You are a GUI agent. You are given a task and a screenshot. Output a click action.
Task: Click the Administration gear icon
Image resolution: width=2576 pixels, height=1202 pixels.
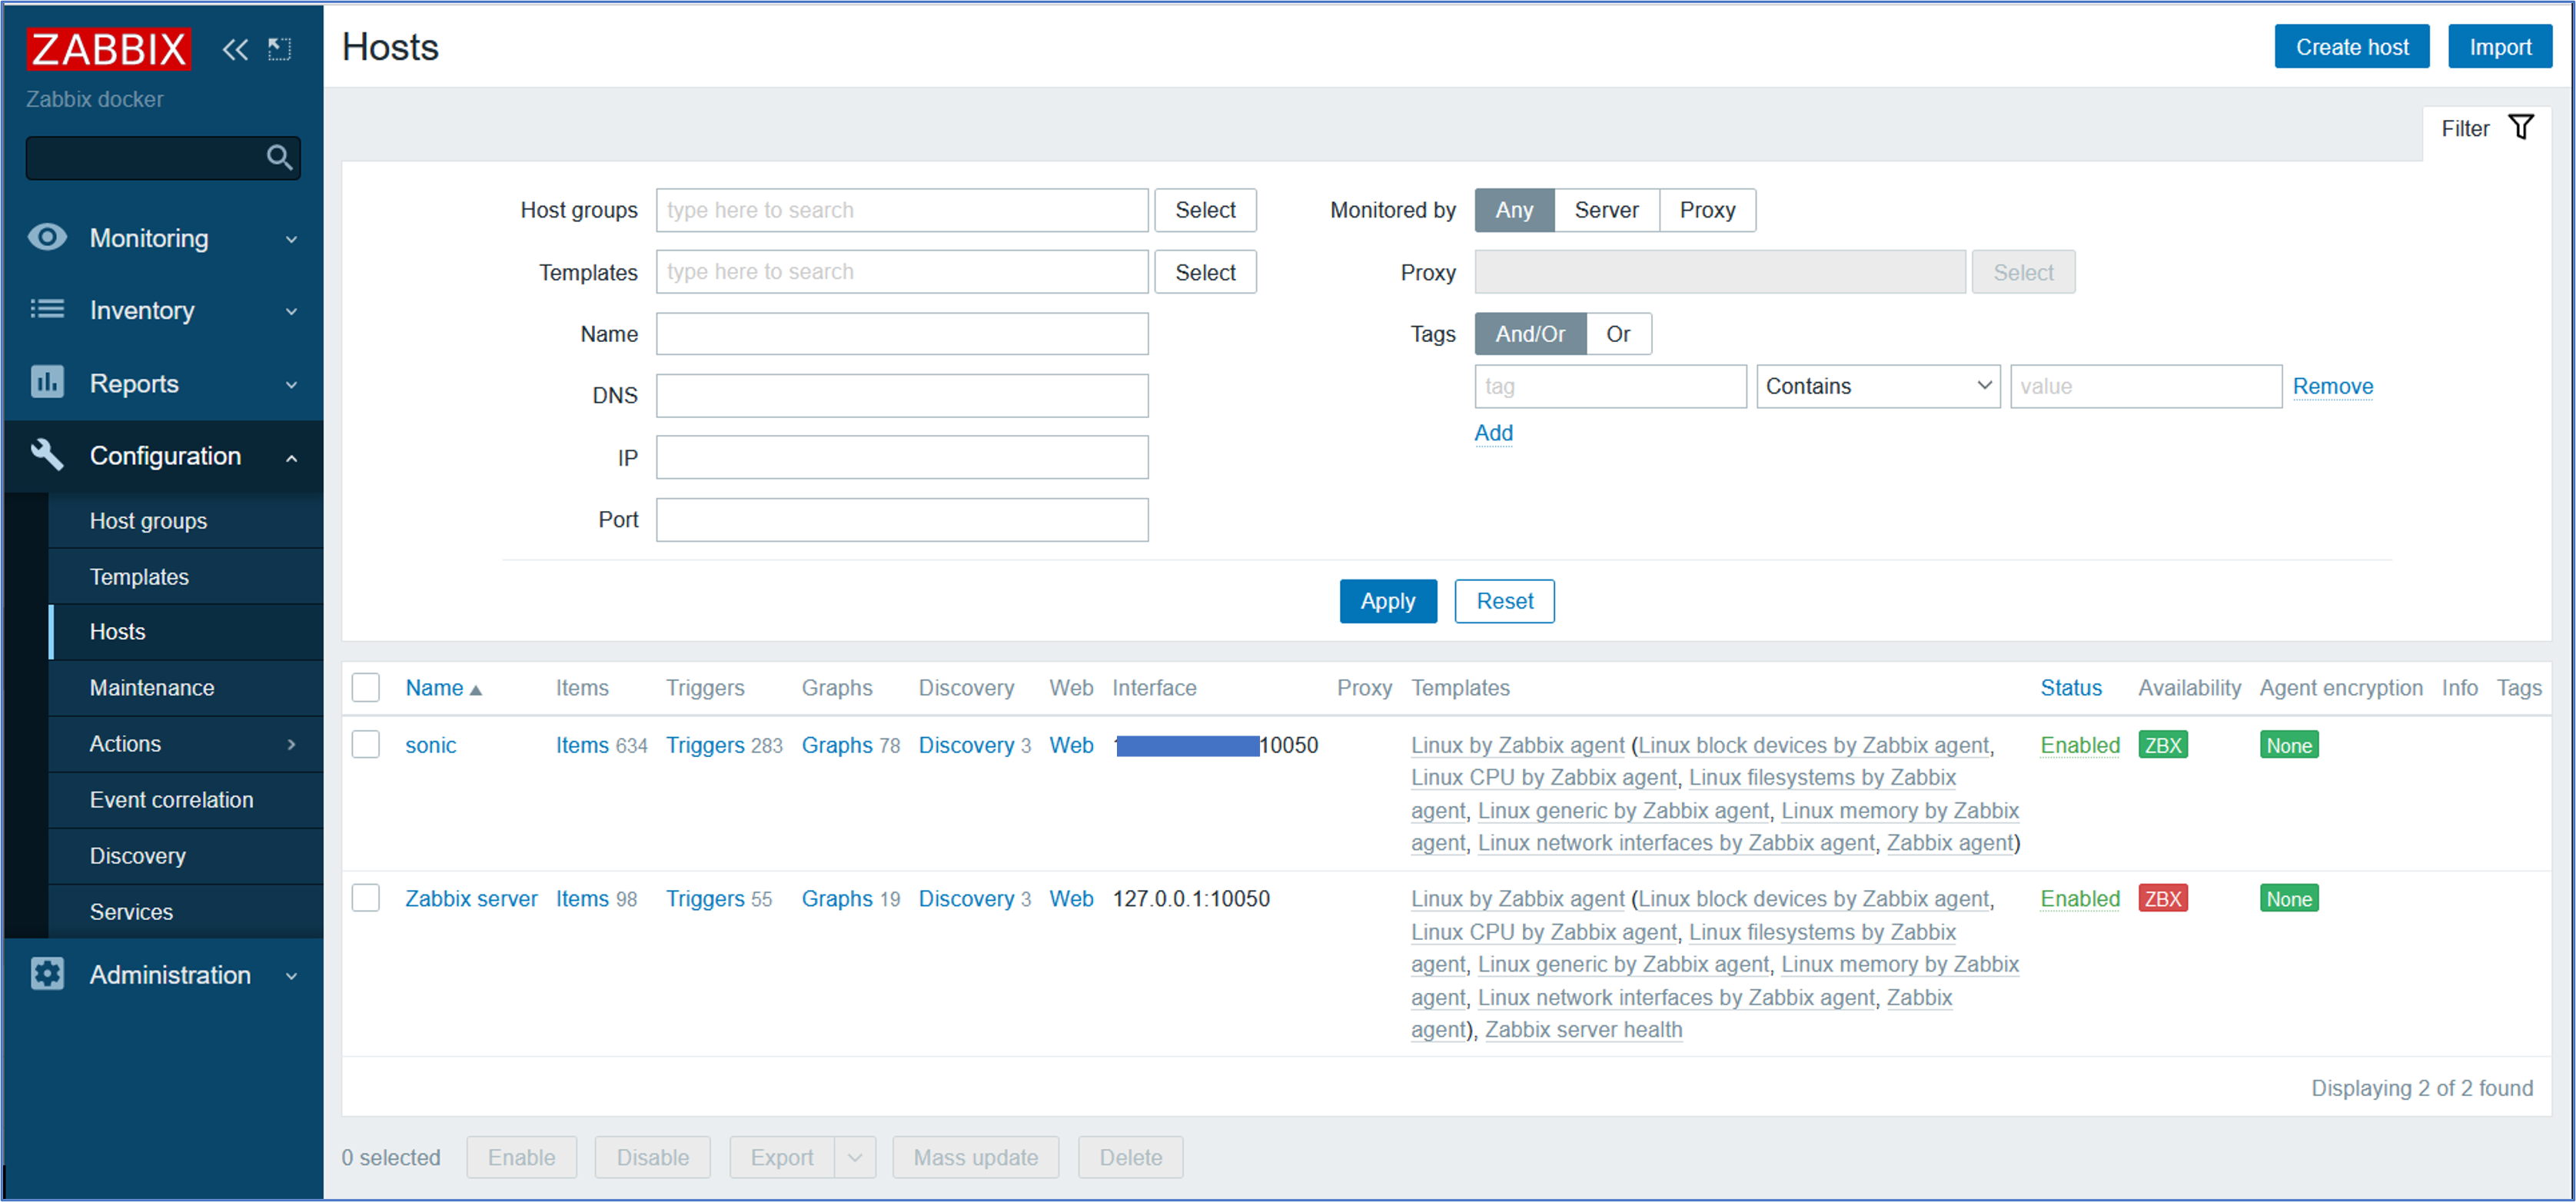coord(47,974)
